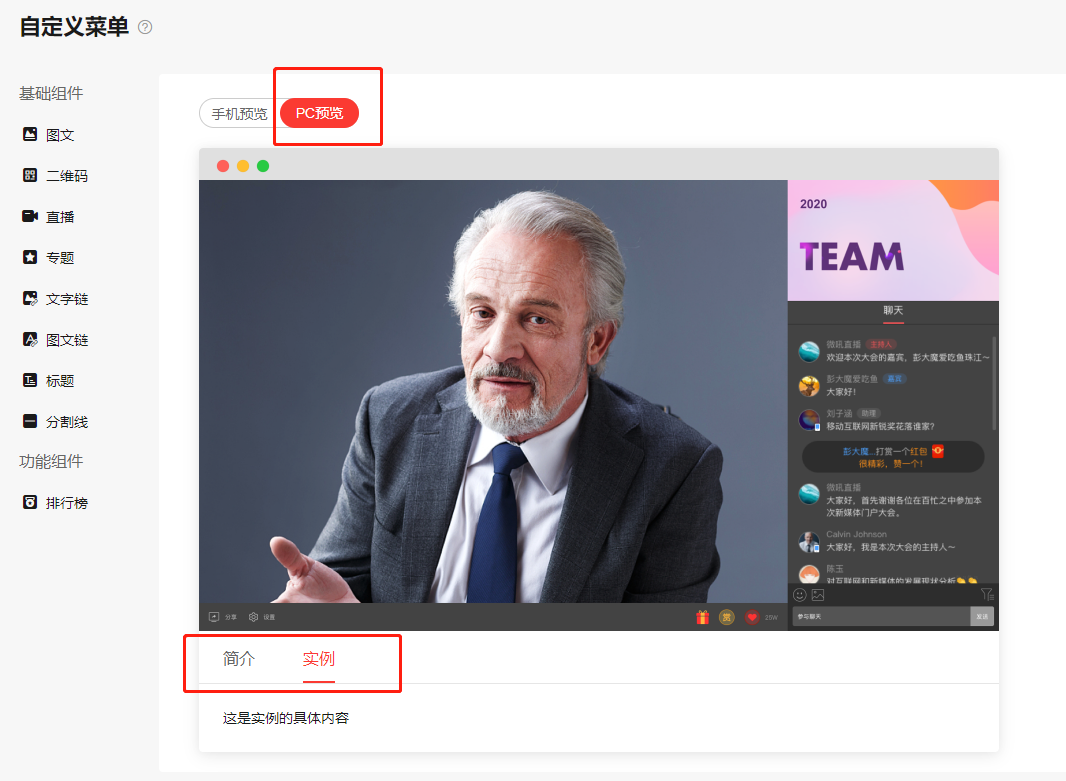Click the 聊天 tab in the preview

pyautogui.click(x=893, y=311)
